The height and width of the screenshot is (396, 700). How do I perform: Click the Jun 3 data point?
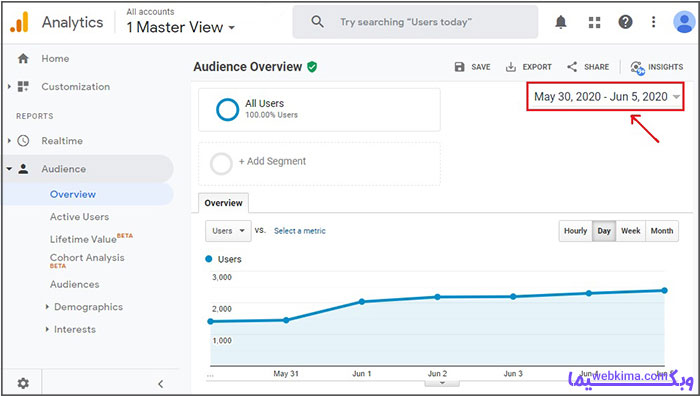tap(513, 296)
